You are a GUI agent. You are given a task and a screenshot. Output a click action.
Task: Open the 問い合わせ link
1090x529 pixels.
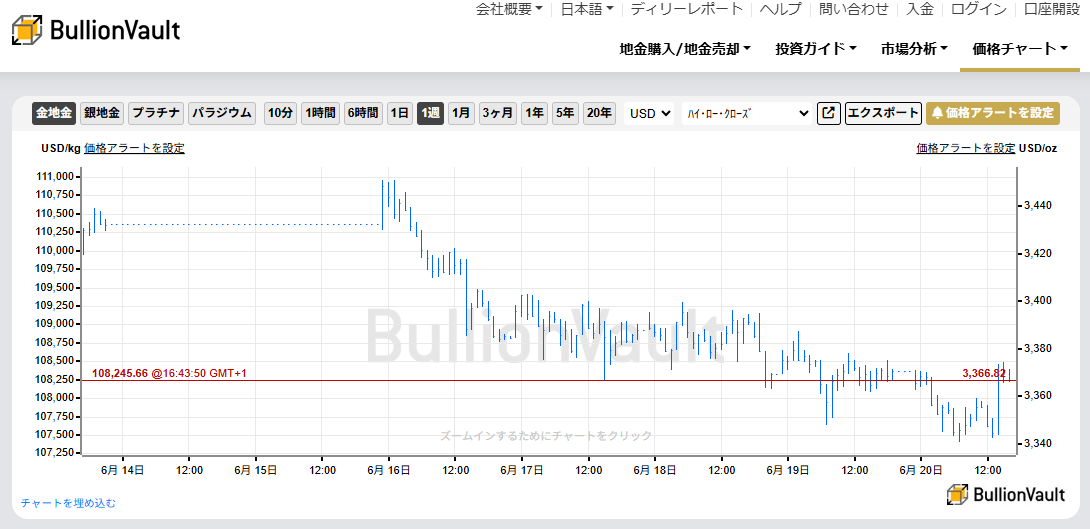tap(854, 9)
